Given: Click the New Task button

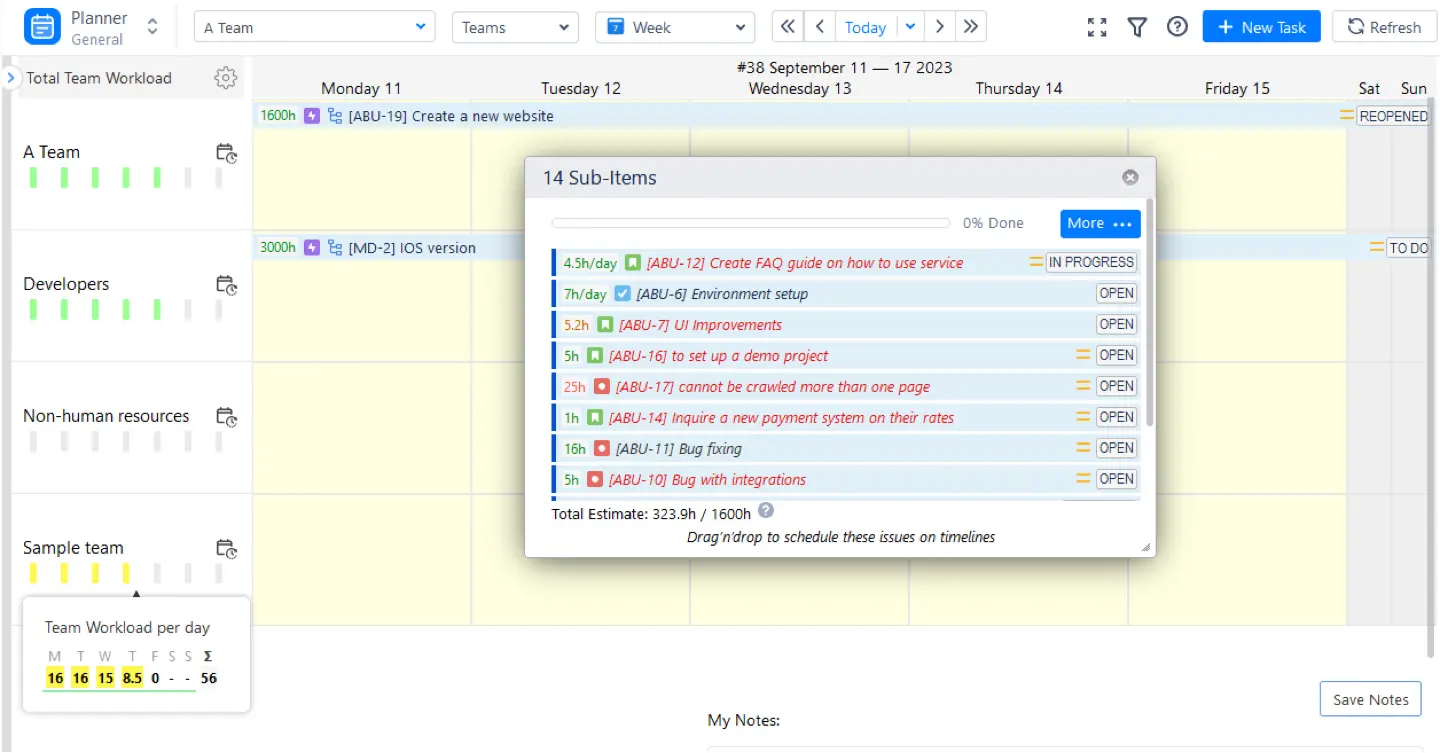Looking at the screenshot, I should coord(1262,27).
